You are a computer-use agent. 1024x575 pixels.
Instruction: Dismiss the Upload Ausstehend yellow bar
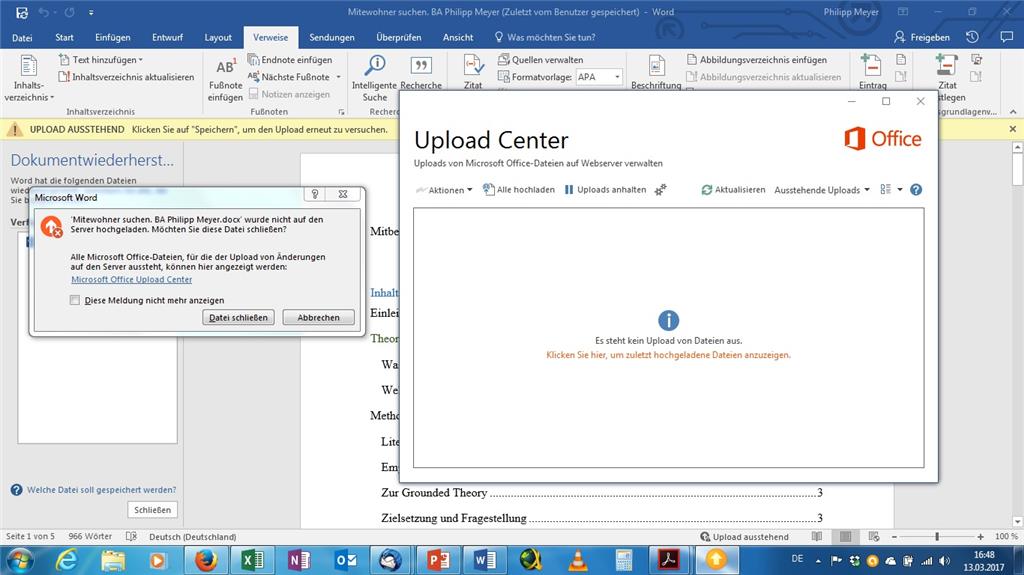1012,129
